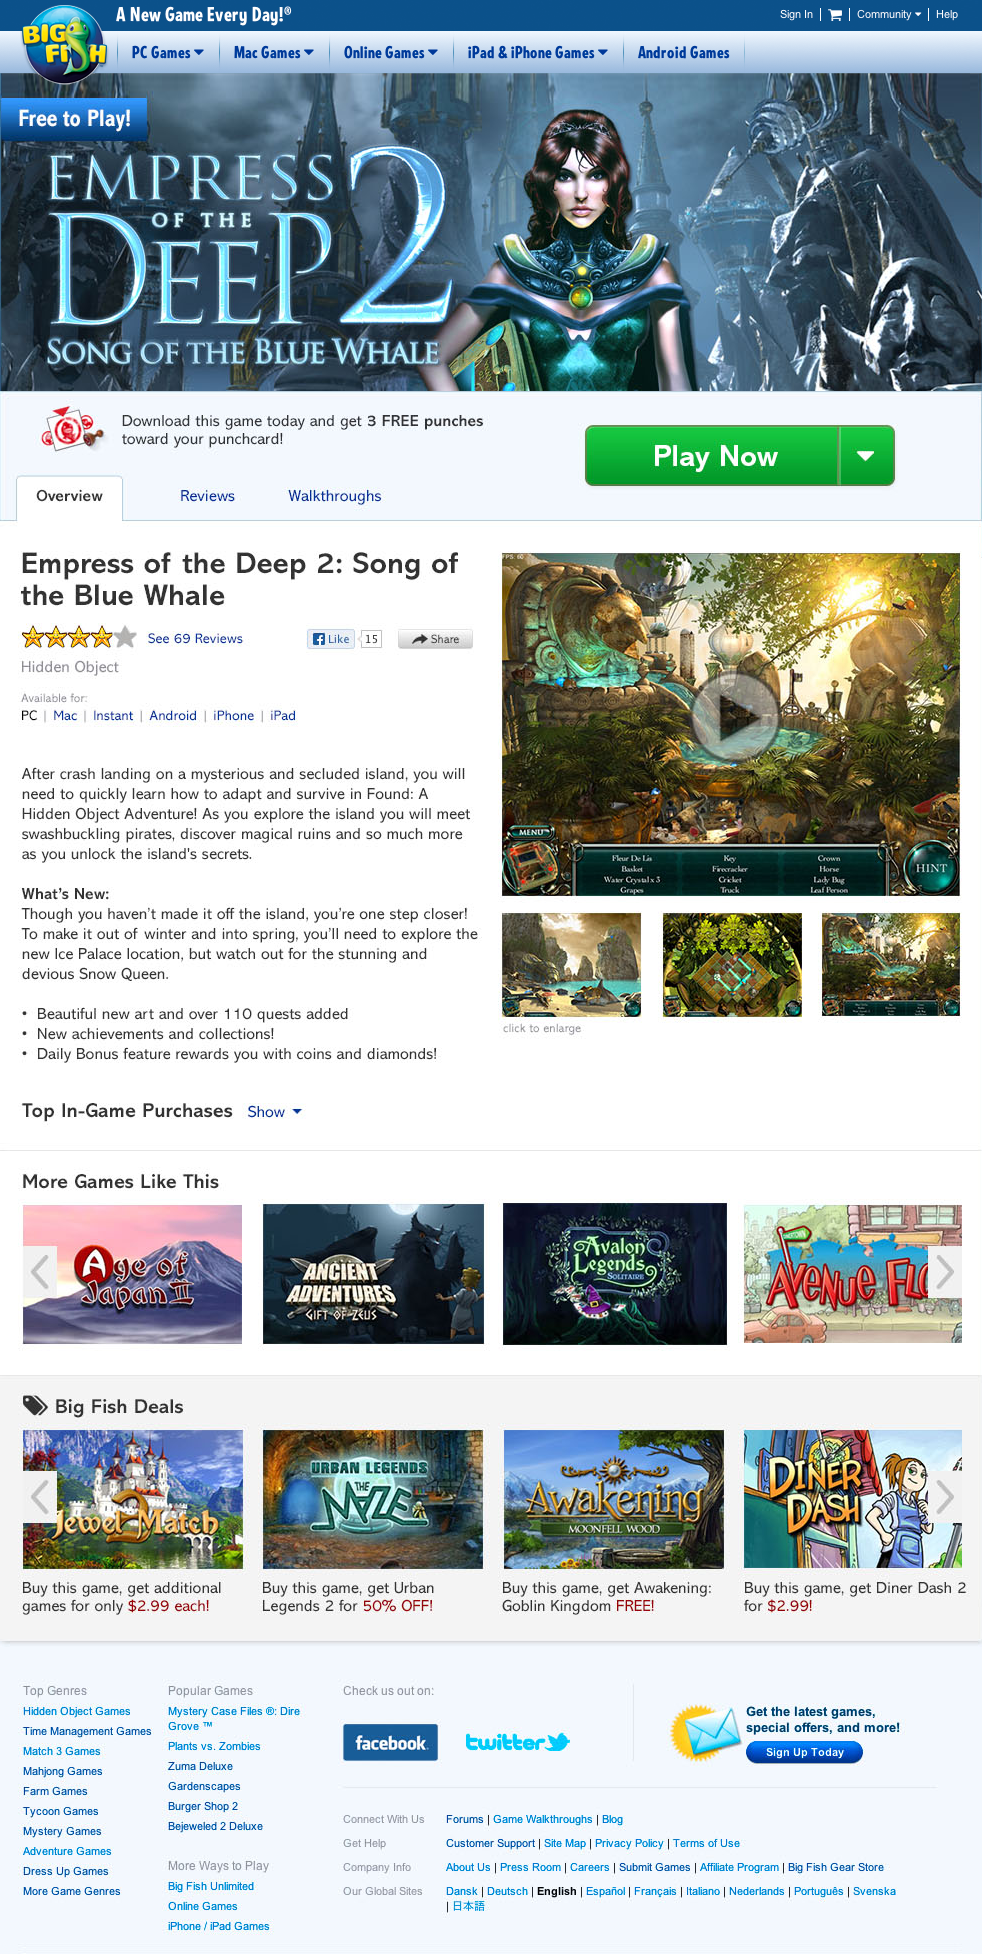This screenshot has height=1954, width=982.
Task: Expand the Community menu
Action: (889, 15)
